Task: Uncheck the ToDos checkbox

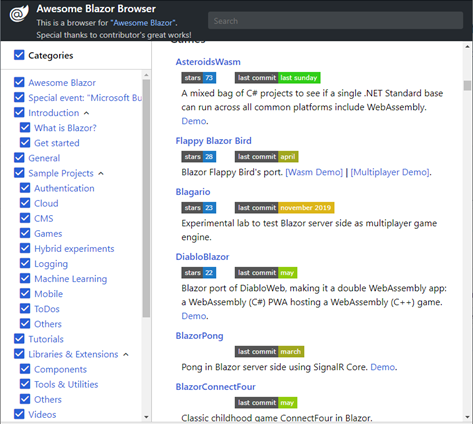Action: 25,309
